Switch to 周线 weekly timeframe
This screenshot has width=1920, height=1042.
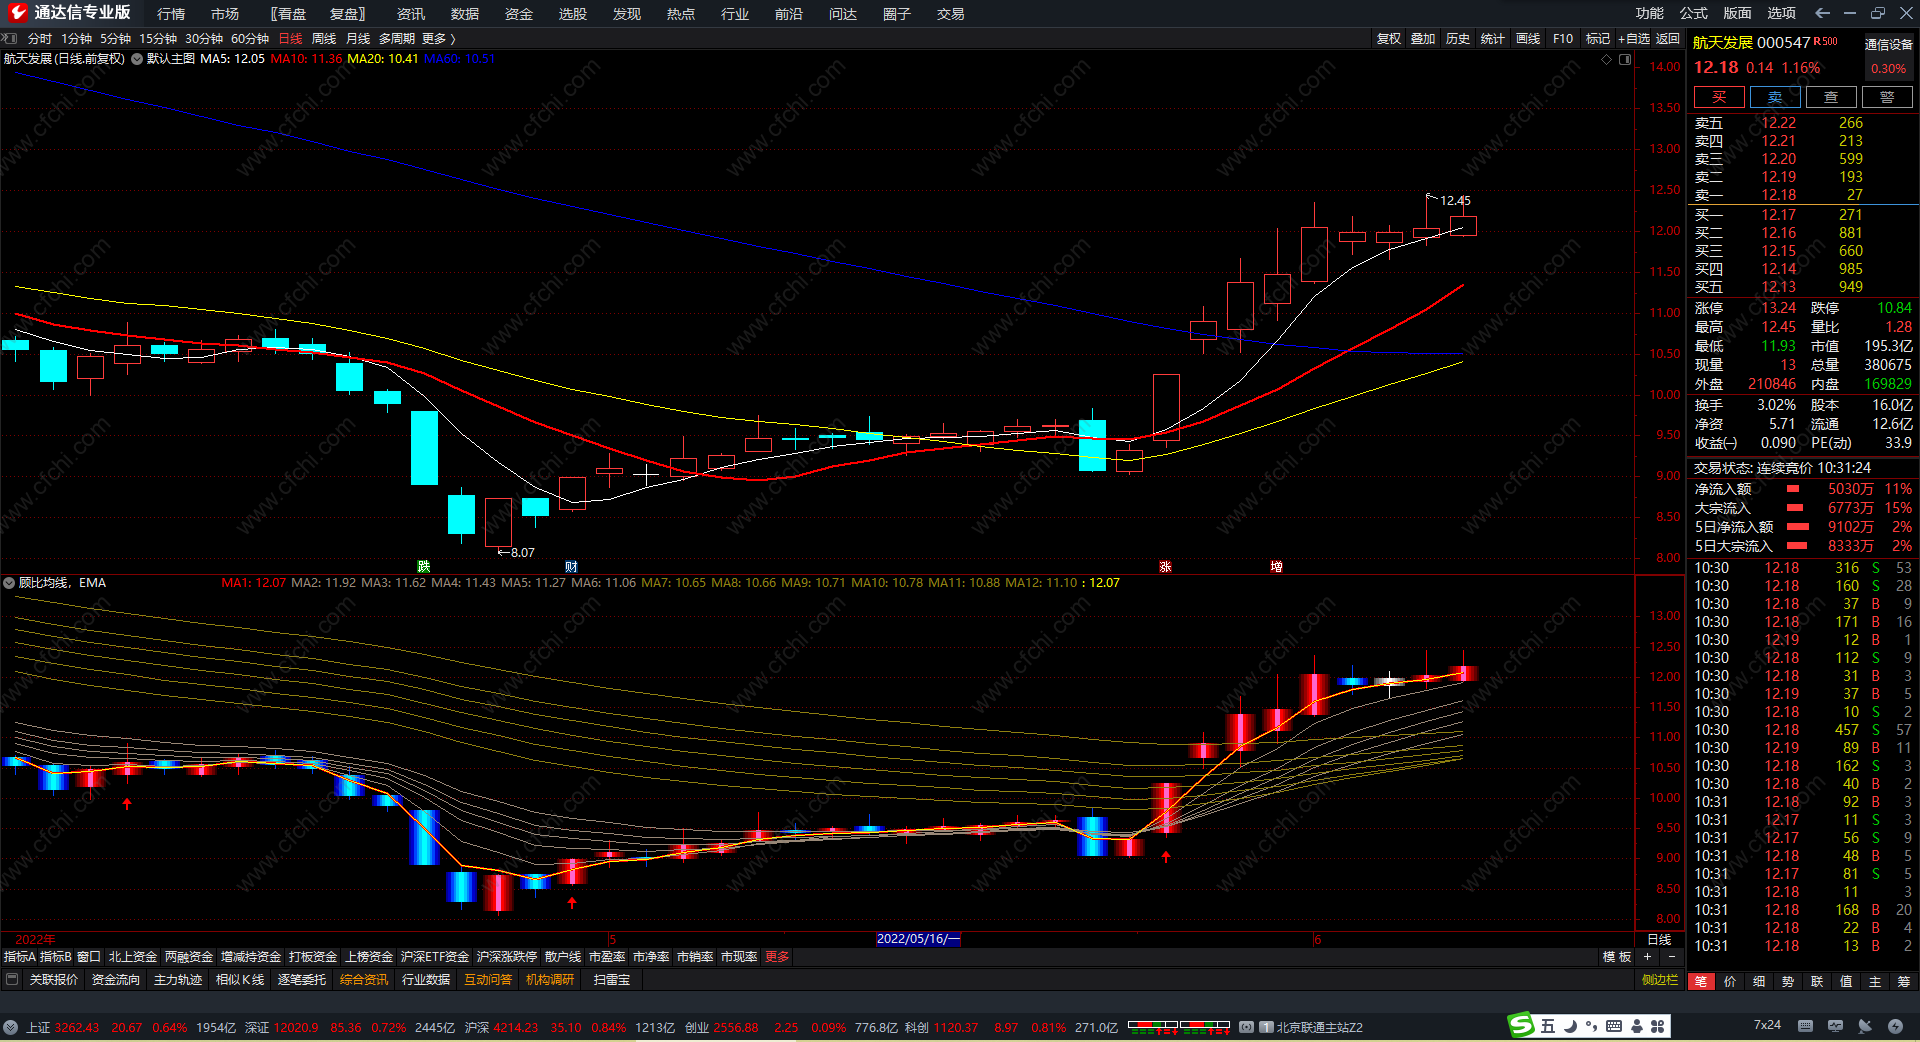point(324,38)
